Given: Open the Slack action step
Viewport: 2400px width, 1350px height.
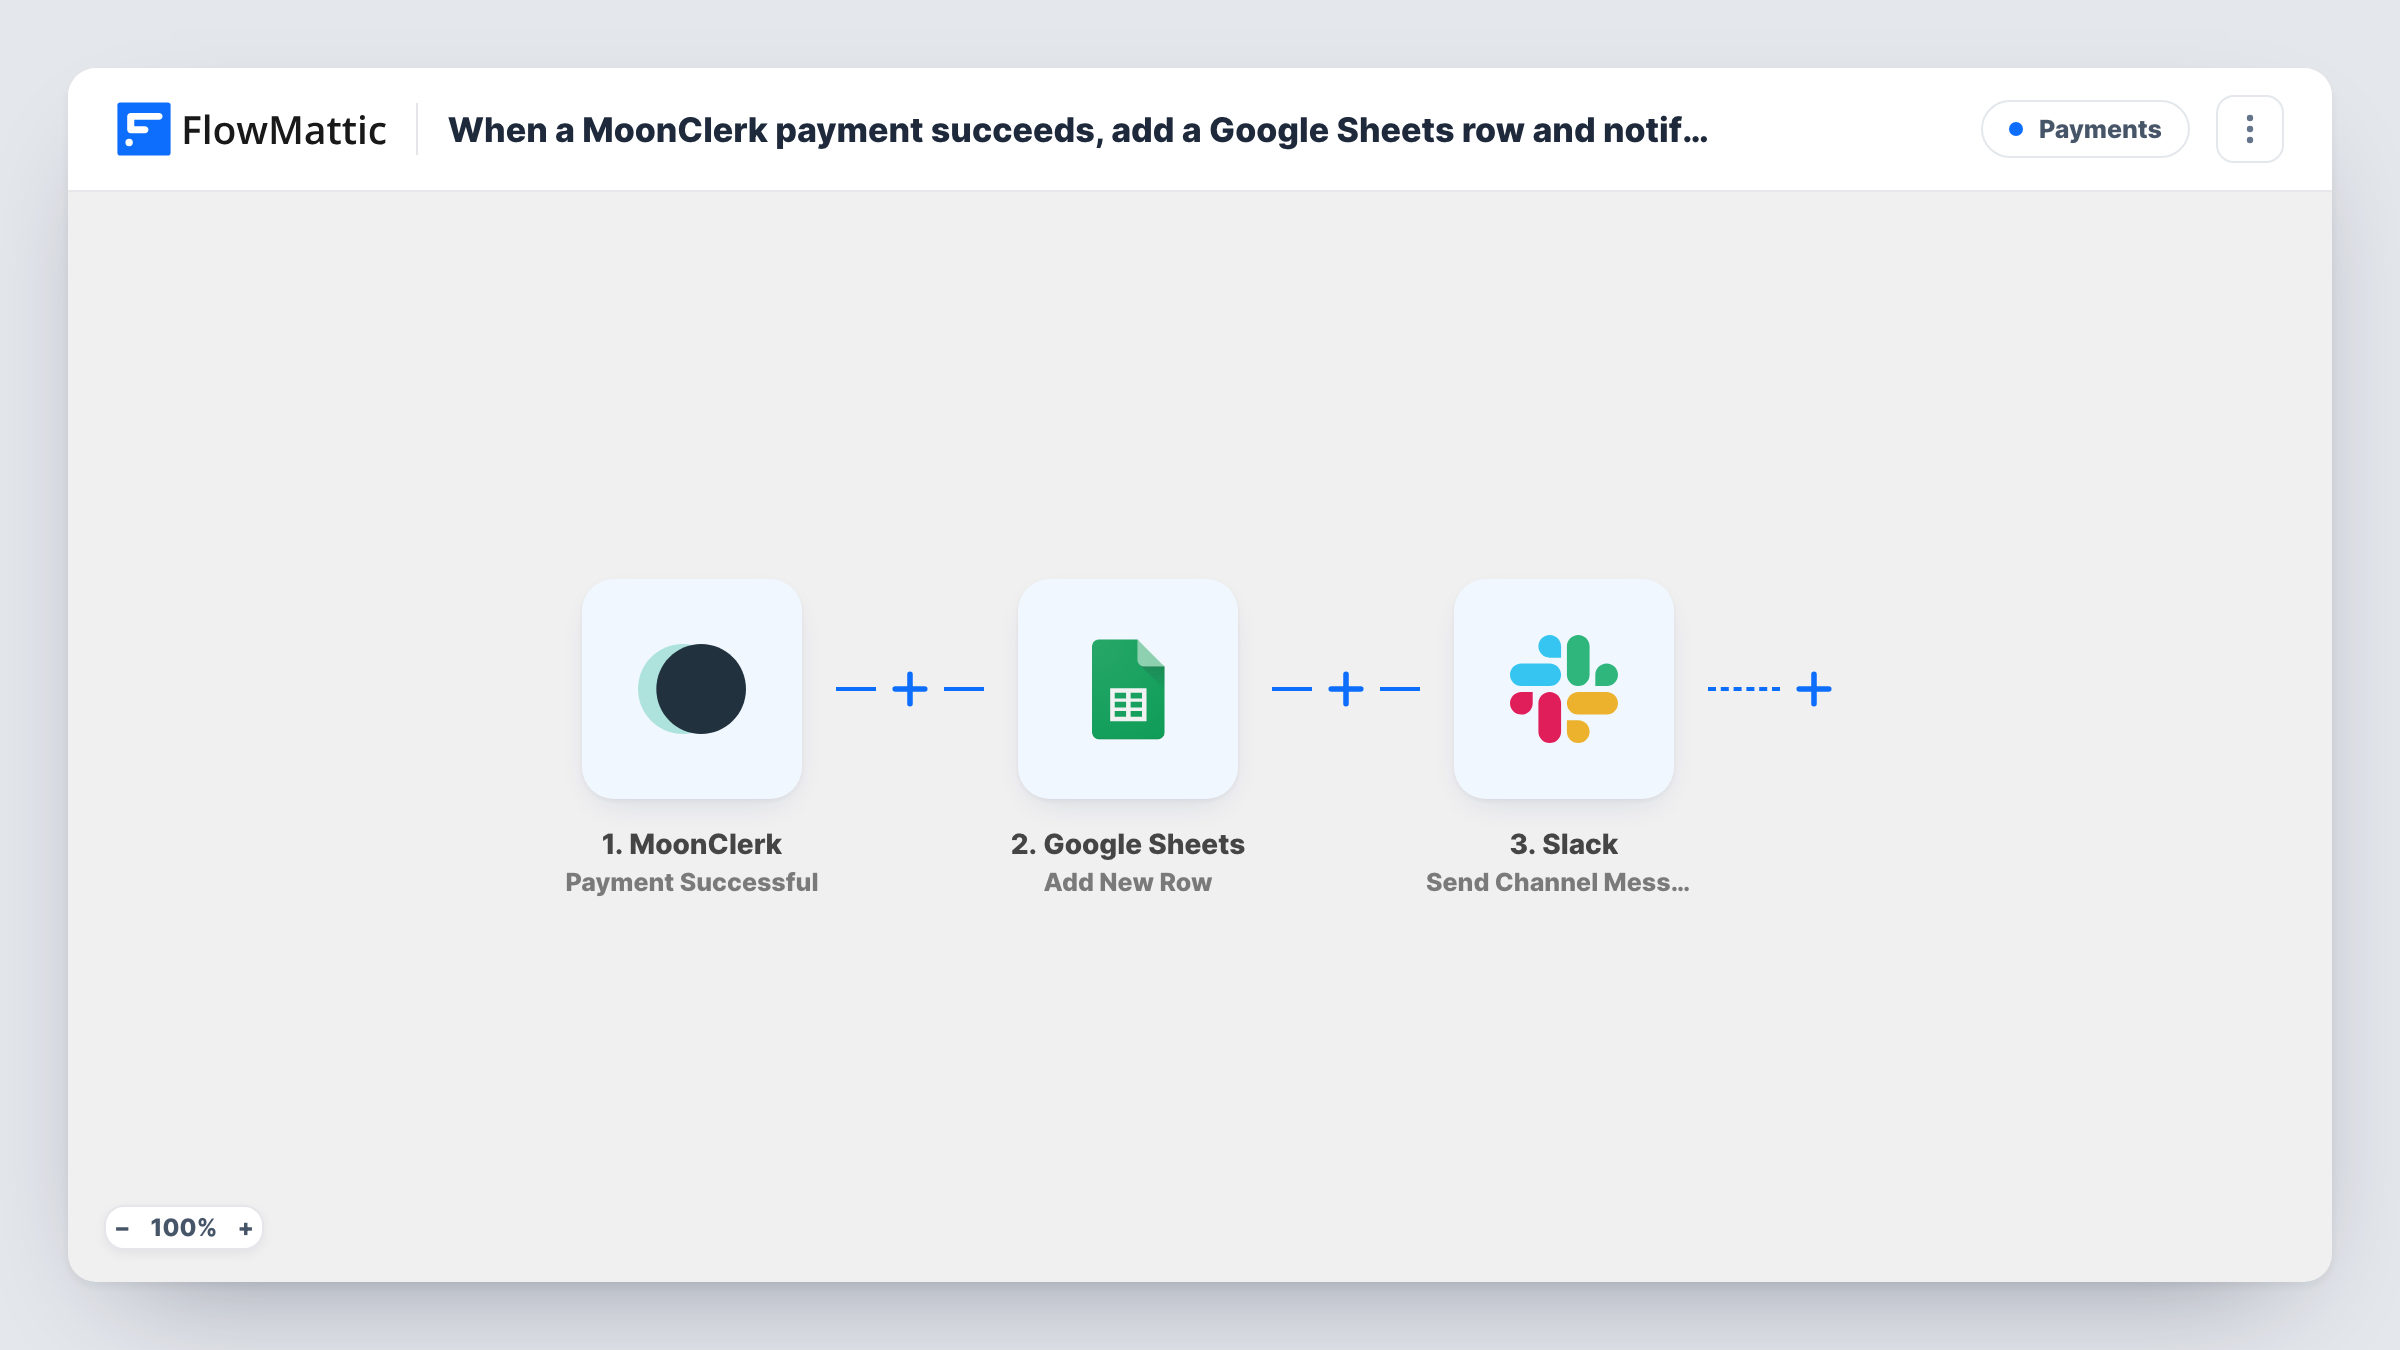Looking at the screenshot, I should tap(1564, 689).
